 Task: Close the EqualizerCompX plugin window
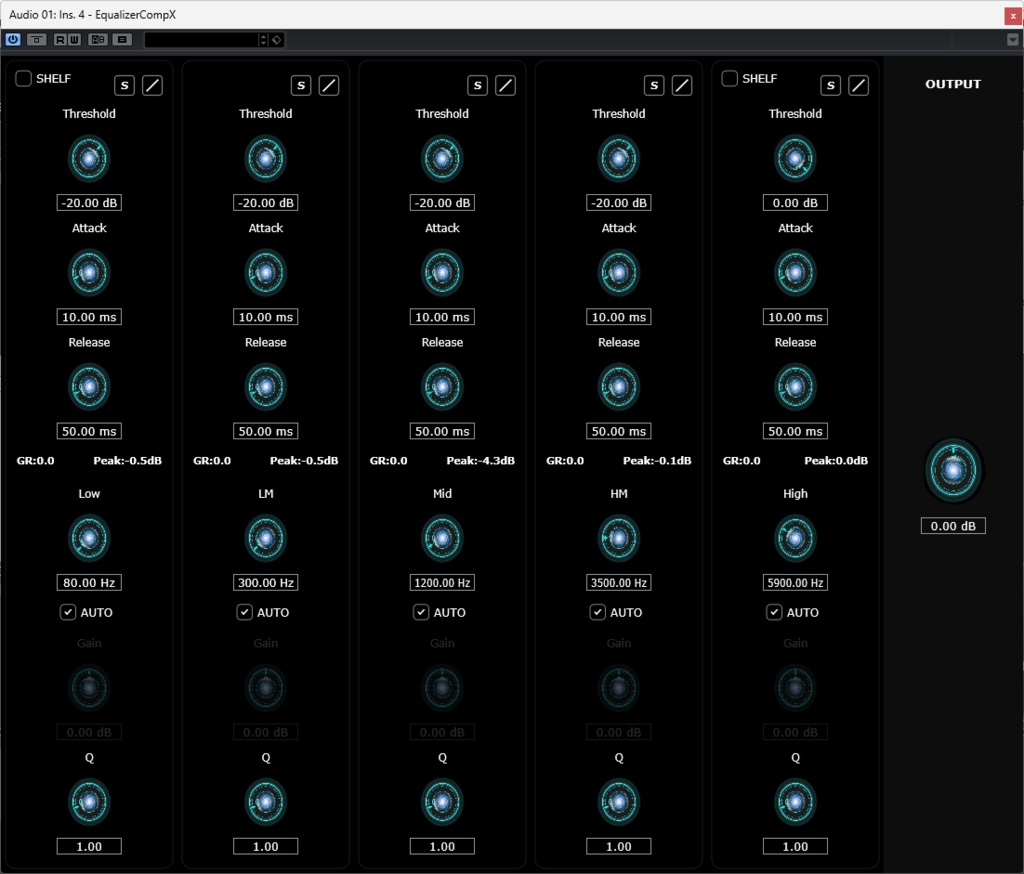pyautogui.click(x=1013, y=16)
